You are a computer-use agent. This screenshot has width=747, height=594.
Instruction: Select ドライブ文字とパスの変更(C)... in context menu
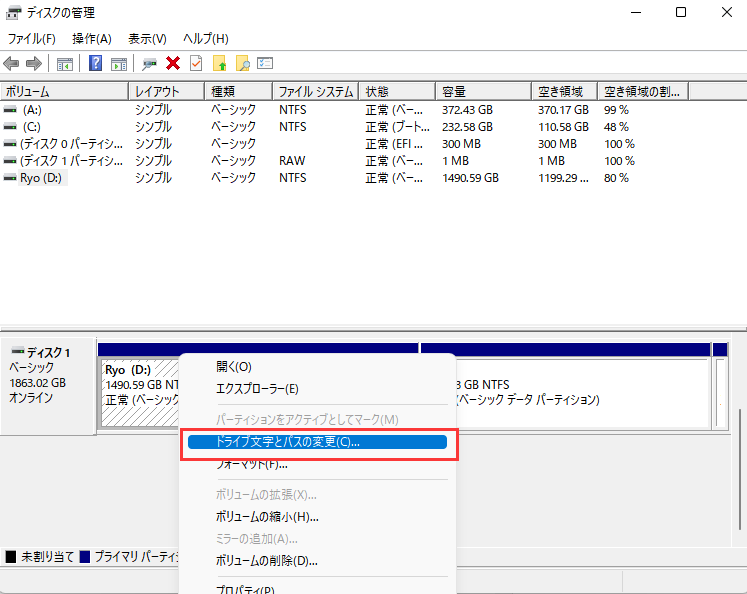(x=288, y=441)
